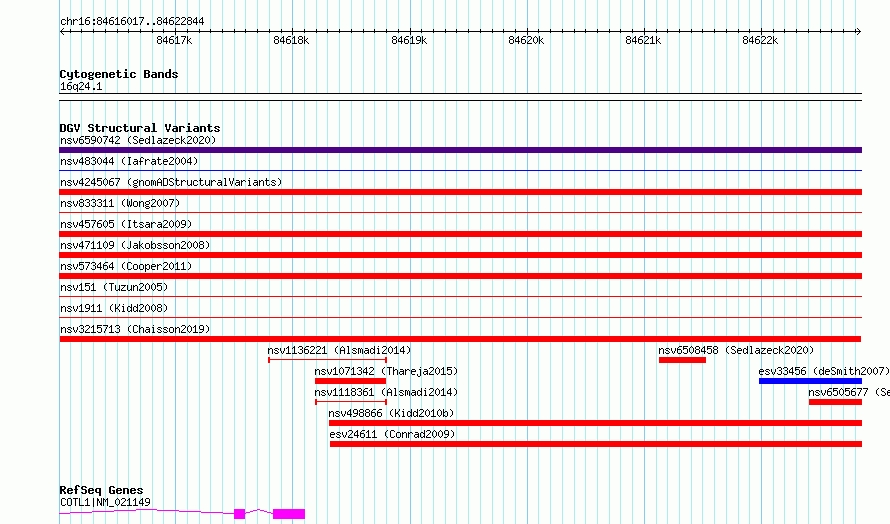890x524 pixels.
Task: Click the 84617k ruler tick label
Action: (x=174, y=40)
